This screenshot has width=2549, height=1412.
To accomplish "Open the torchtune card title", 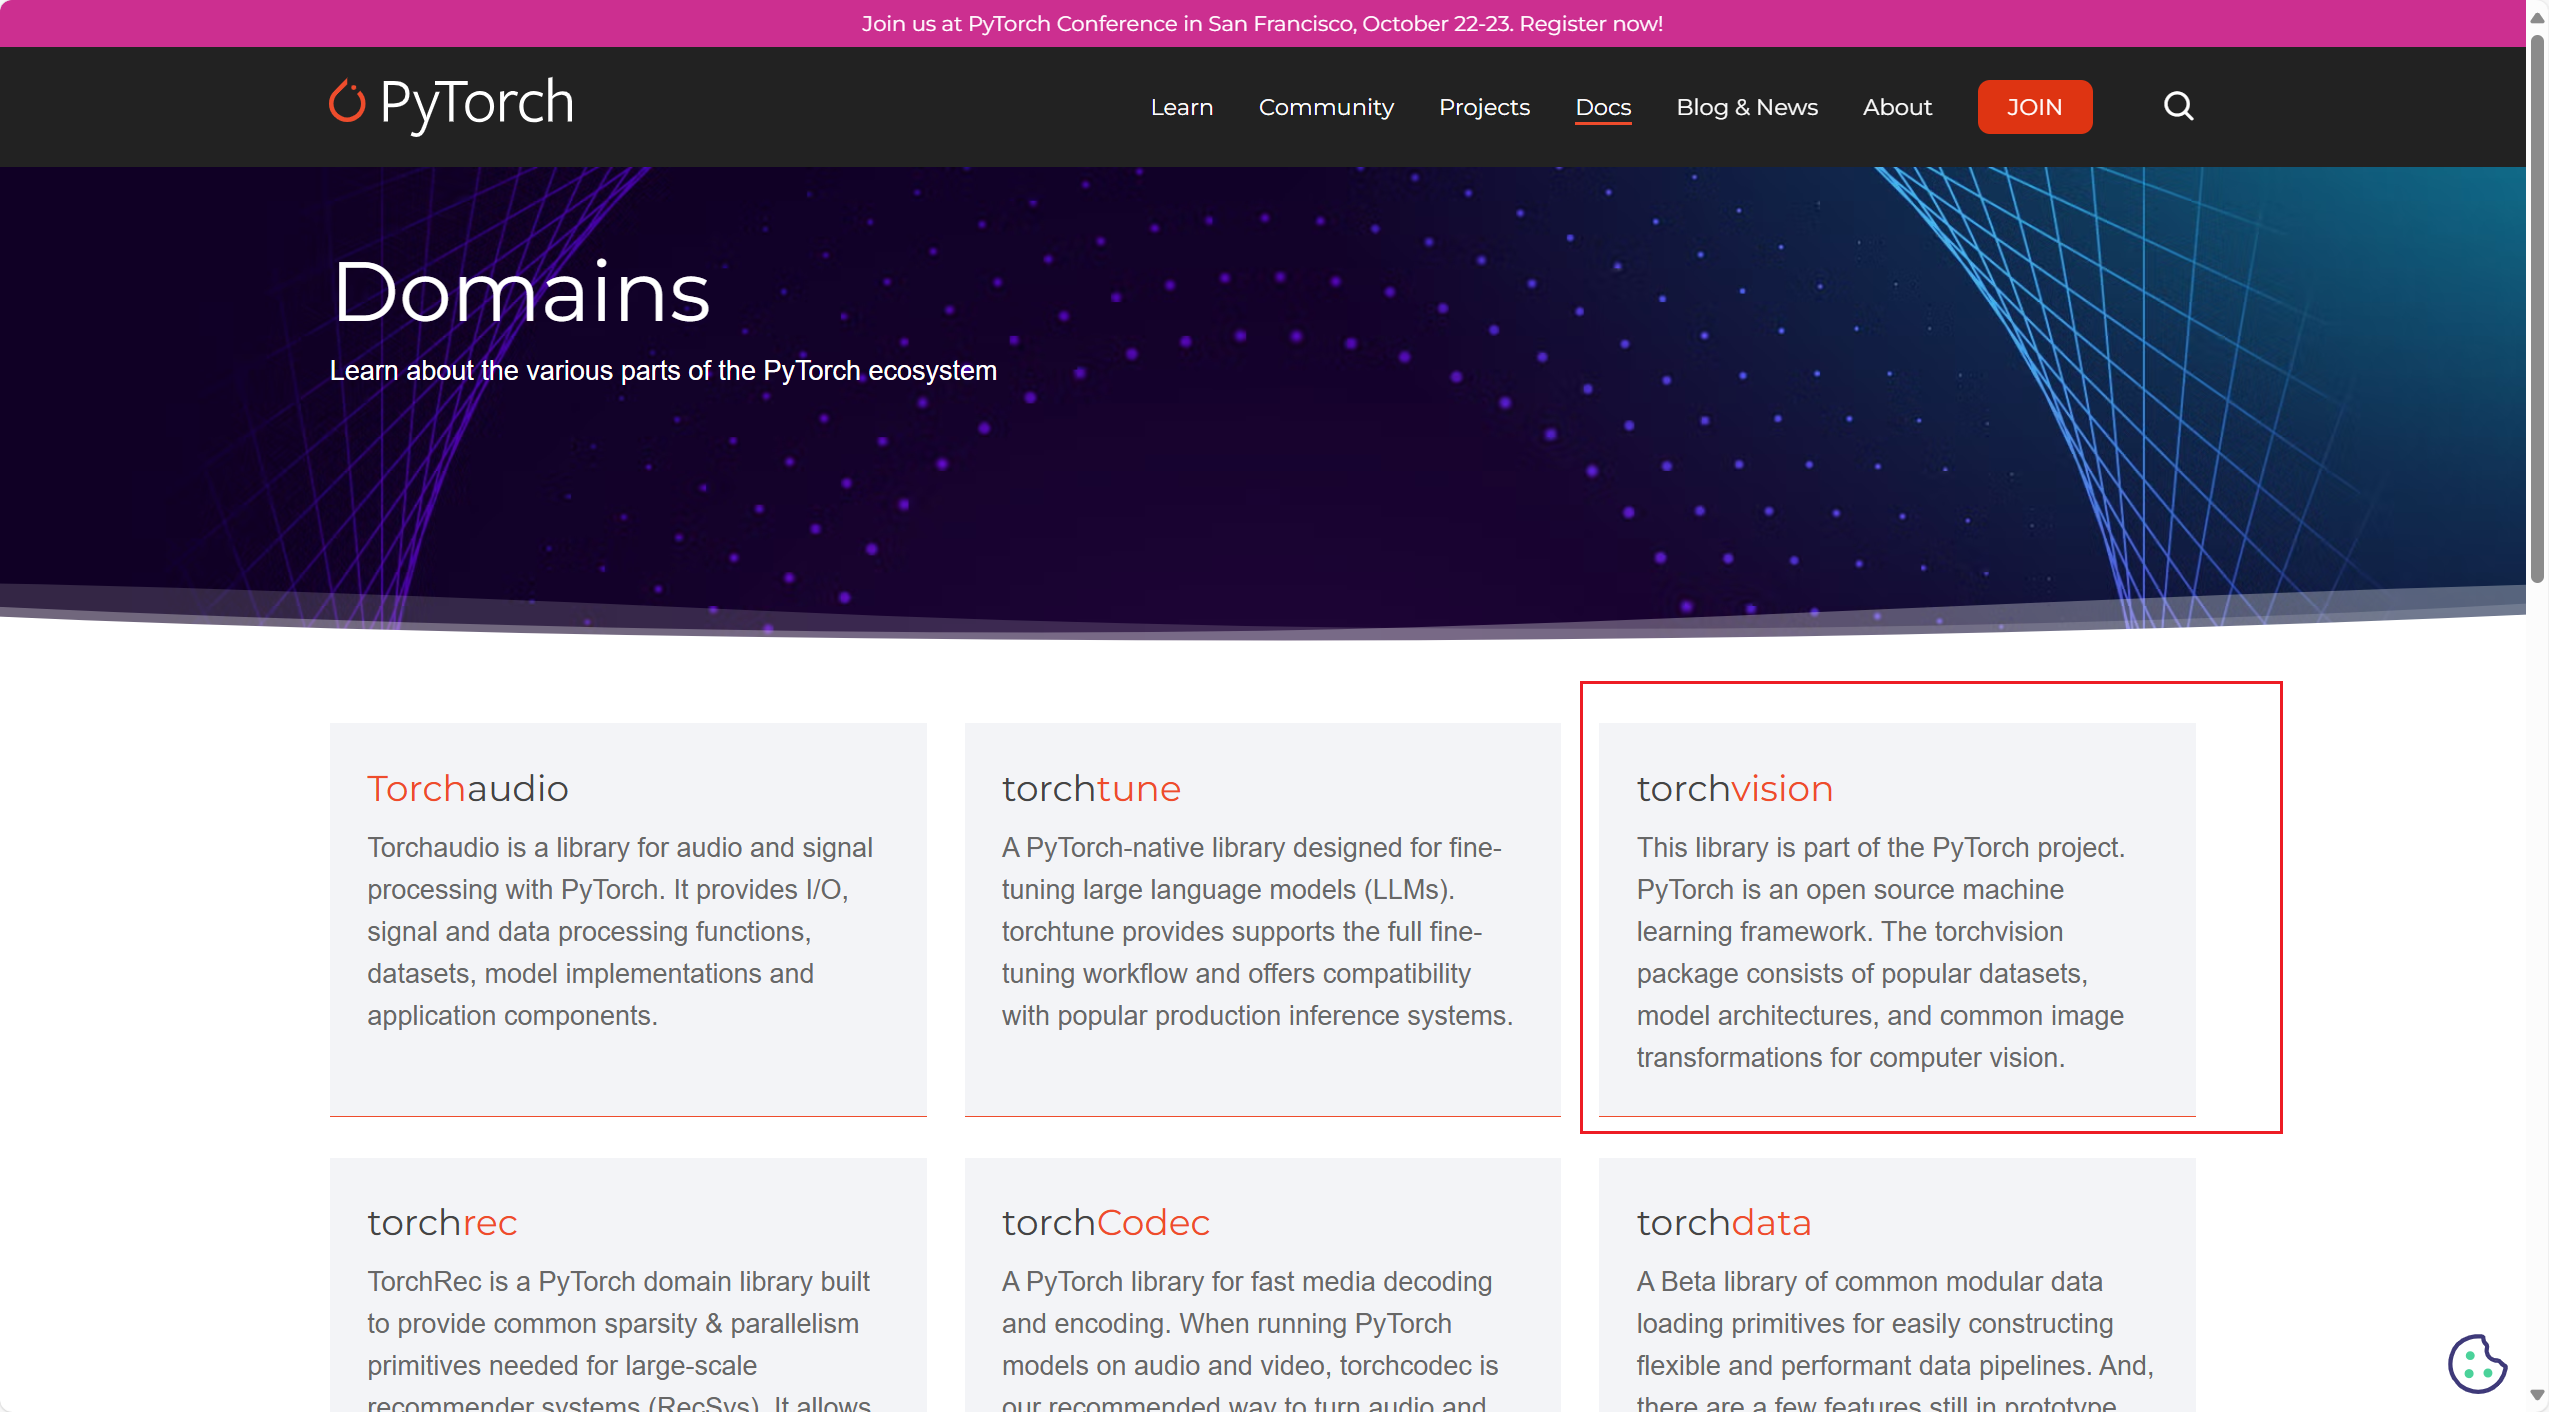I will click(x=1090, y=789).
